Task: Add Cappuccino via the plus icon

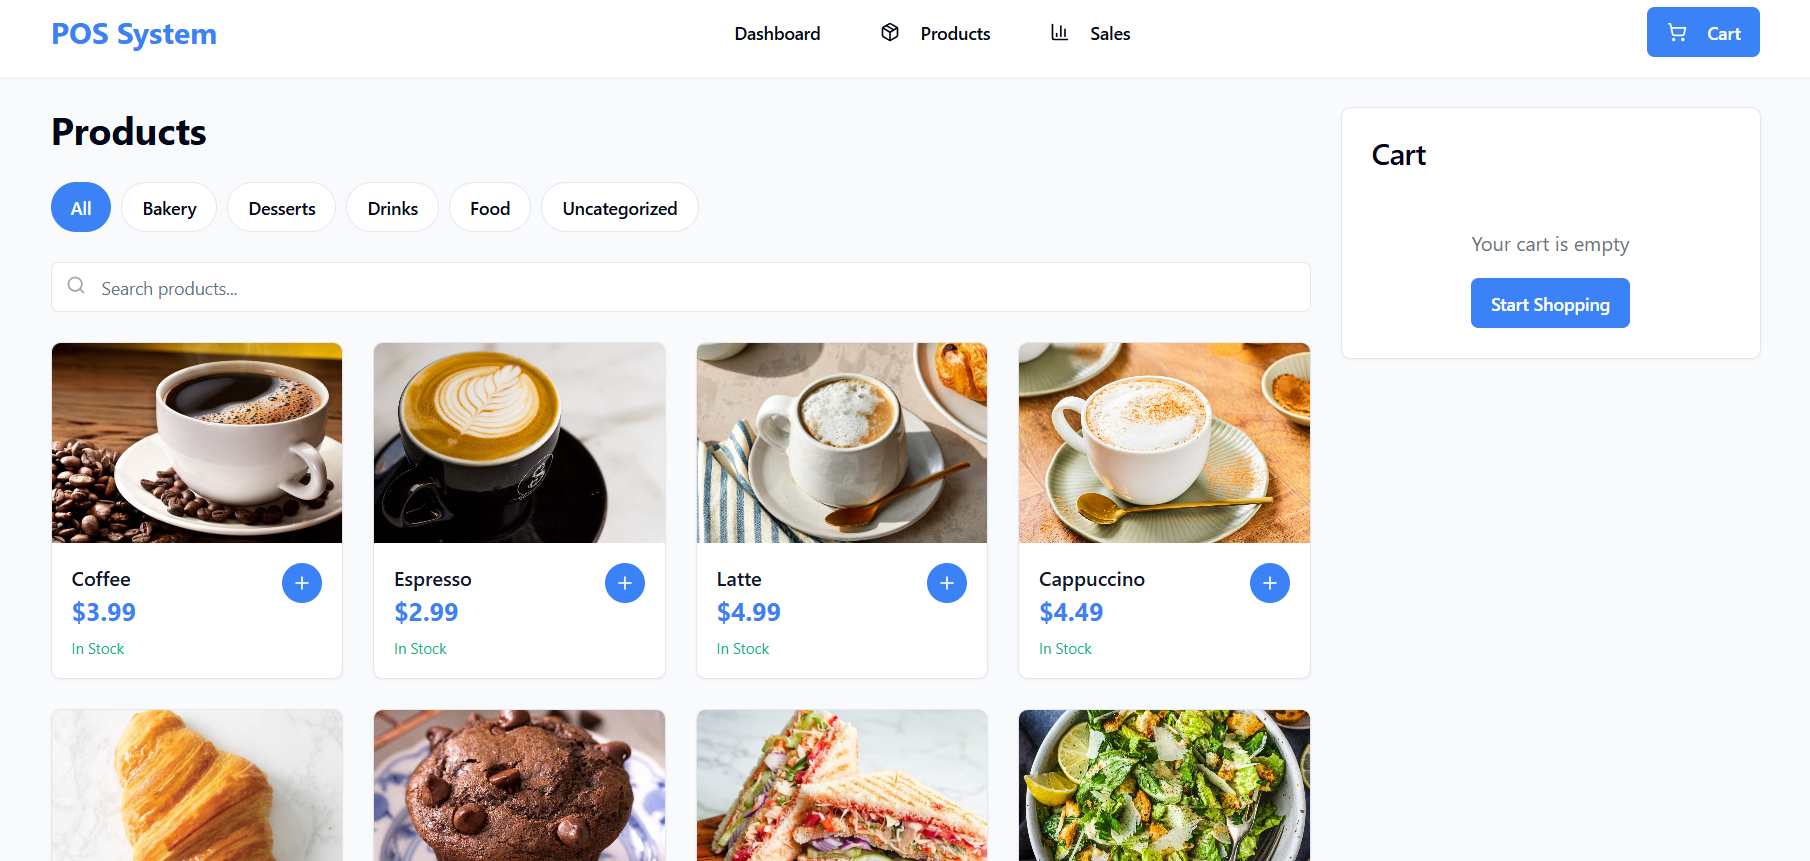Action: (1270, 583)
